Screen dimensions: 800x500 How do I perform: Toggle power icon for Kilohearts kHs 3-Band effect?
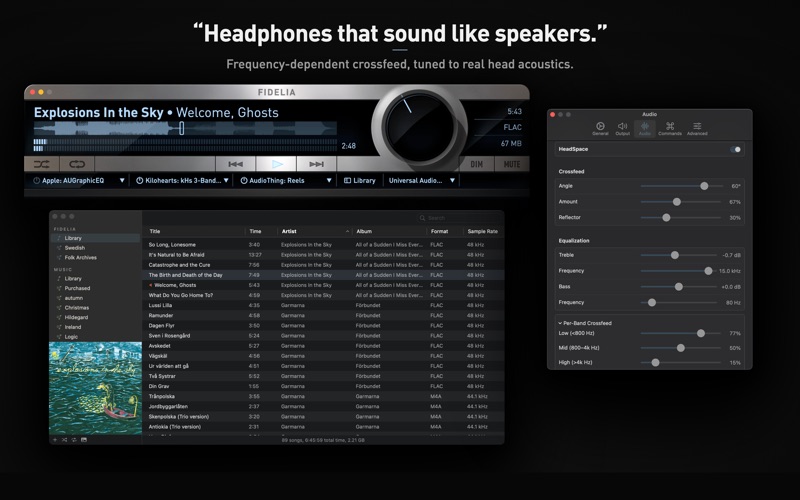pyautogui.click(x=139, y=181)
